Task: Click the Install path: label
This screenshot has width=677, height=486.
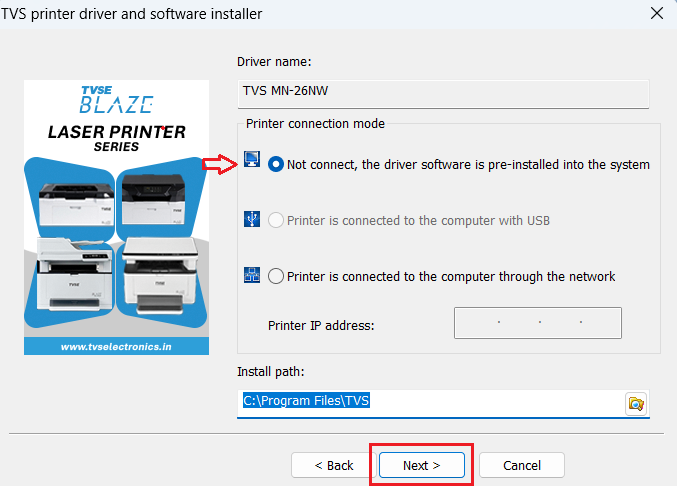Action: coord(271,372)
